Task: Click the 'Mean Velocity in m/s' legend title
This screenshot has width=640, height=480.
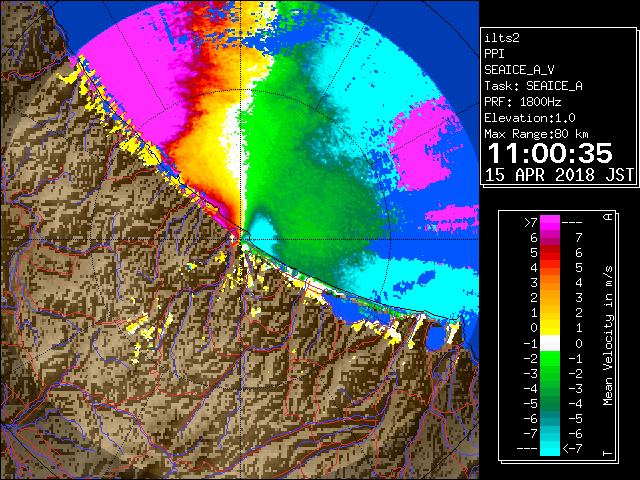Action: (608, 336)
